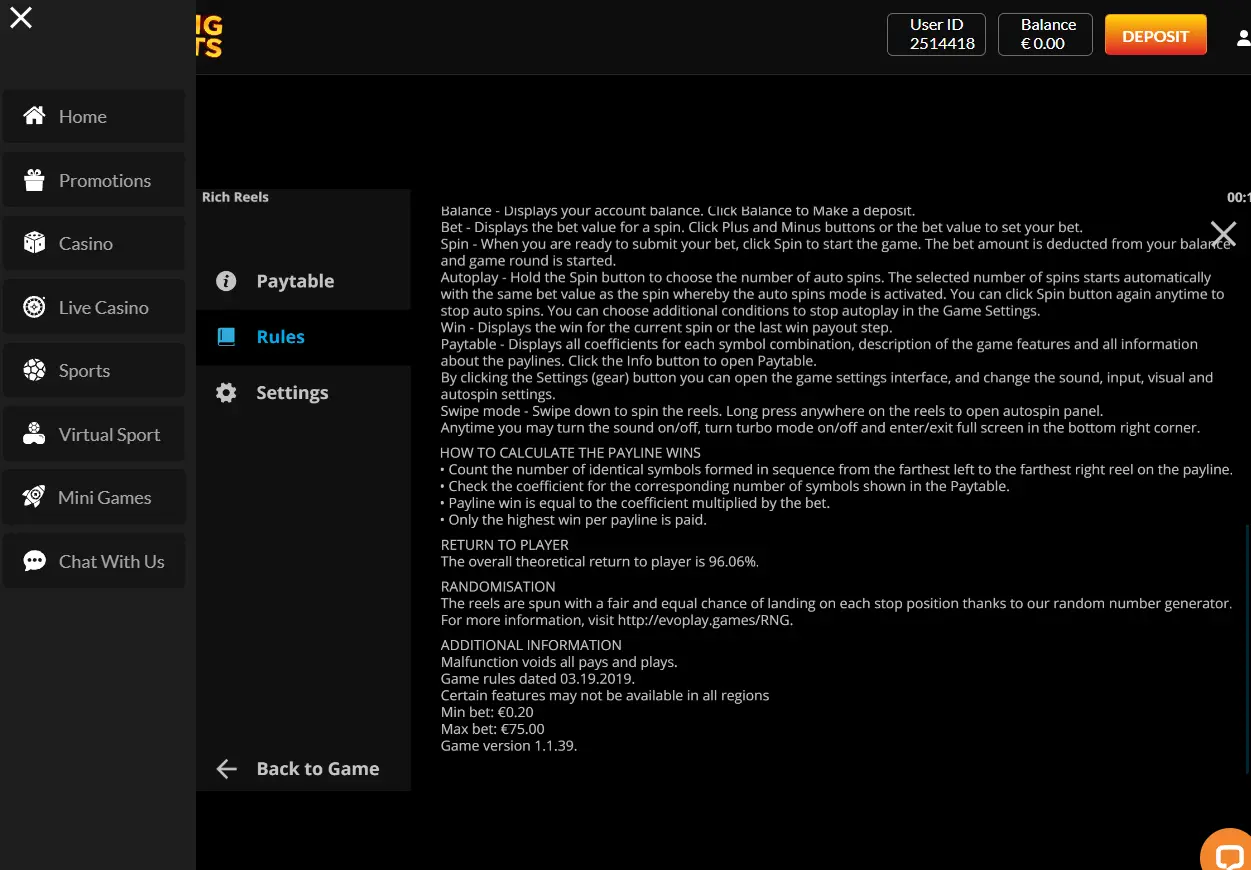1251x870 pixels.
Task: Click the Promotions gift icon
Action: tap(34, 180)
